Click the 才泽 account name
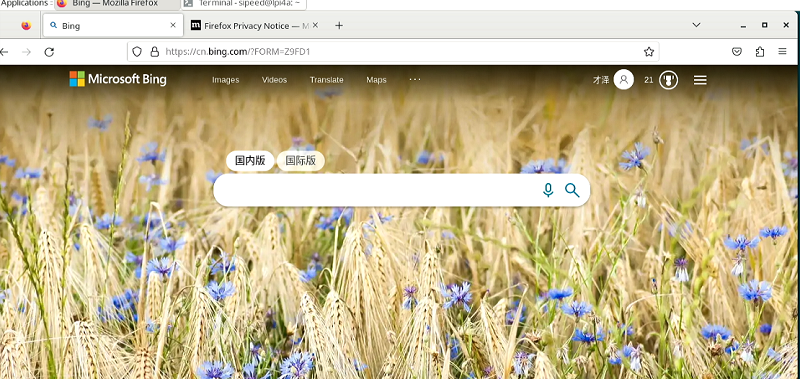The width and height of the screenshot is (800, 379). (x=601, y=80)
